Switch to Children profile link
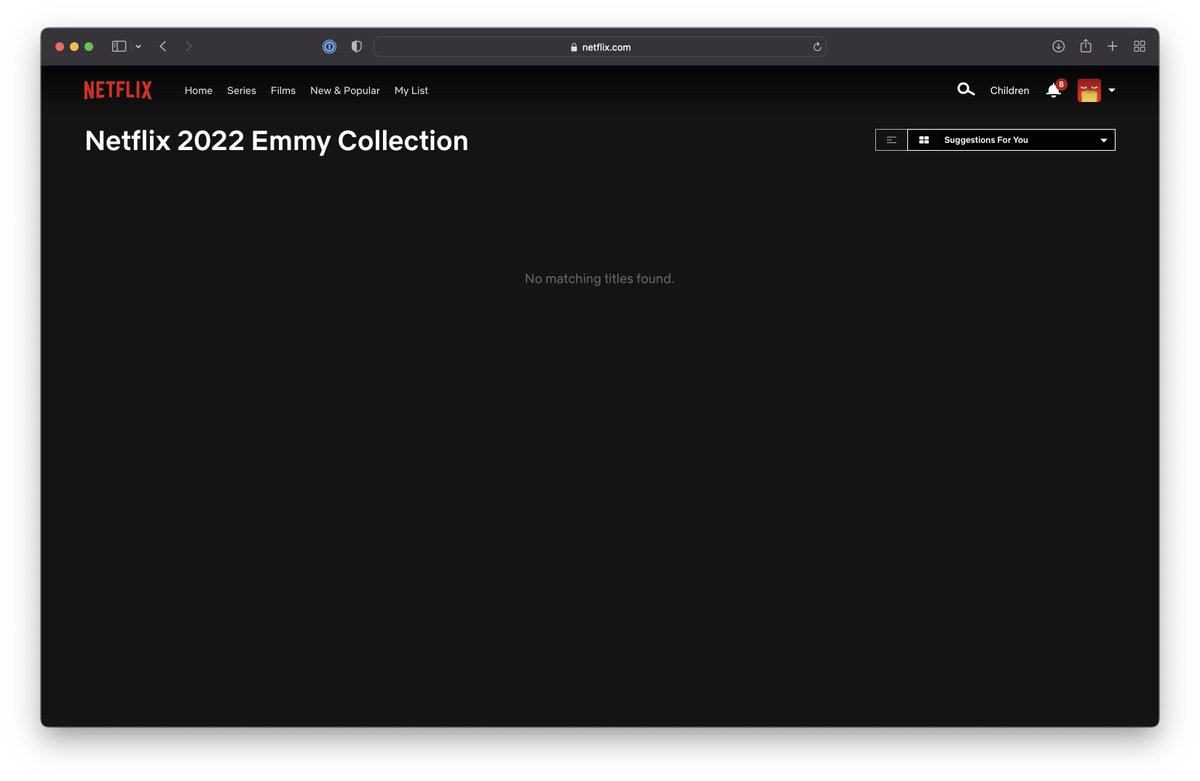Viewport: 1200px width, 781px height. (1009, 90)
